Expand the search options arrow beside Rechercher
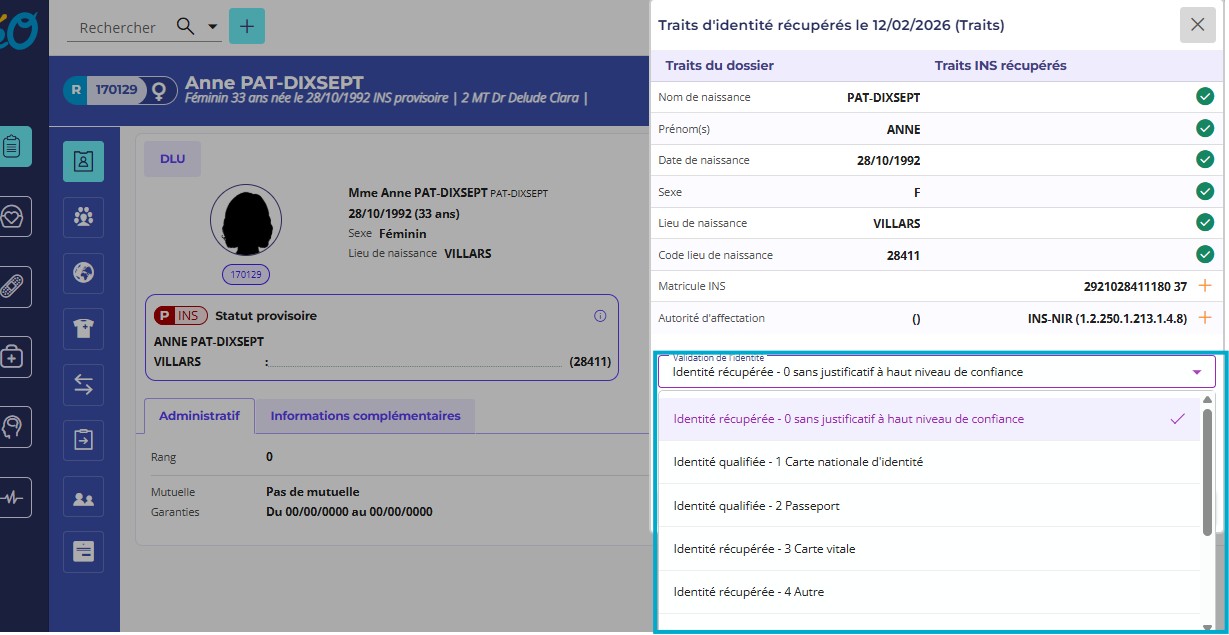1229x635 pixels. (x=213, y=28)
